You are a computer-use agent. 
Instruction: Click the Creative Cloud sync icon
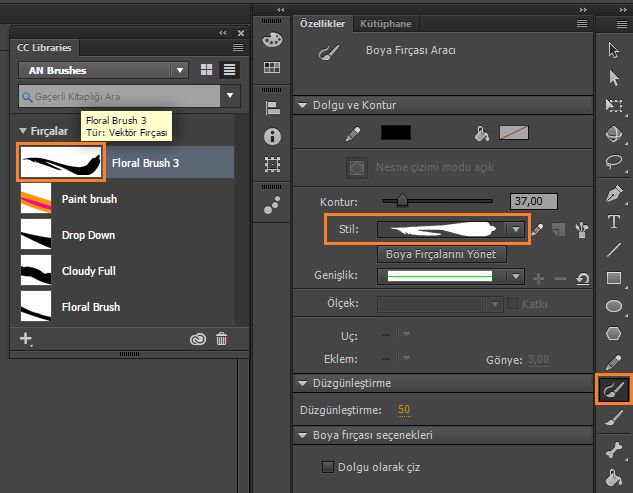tap(198, 339)
